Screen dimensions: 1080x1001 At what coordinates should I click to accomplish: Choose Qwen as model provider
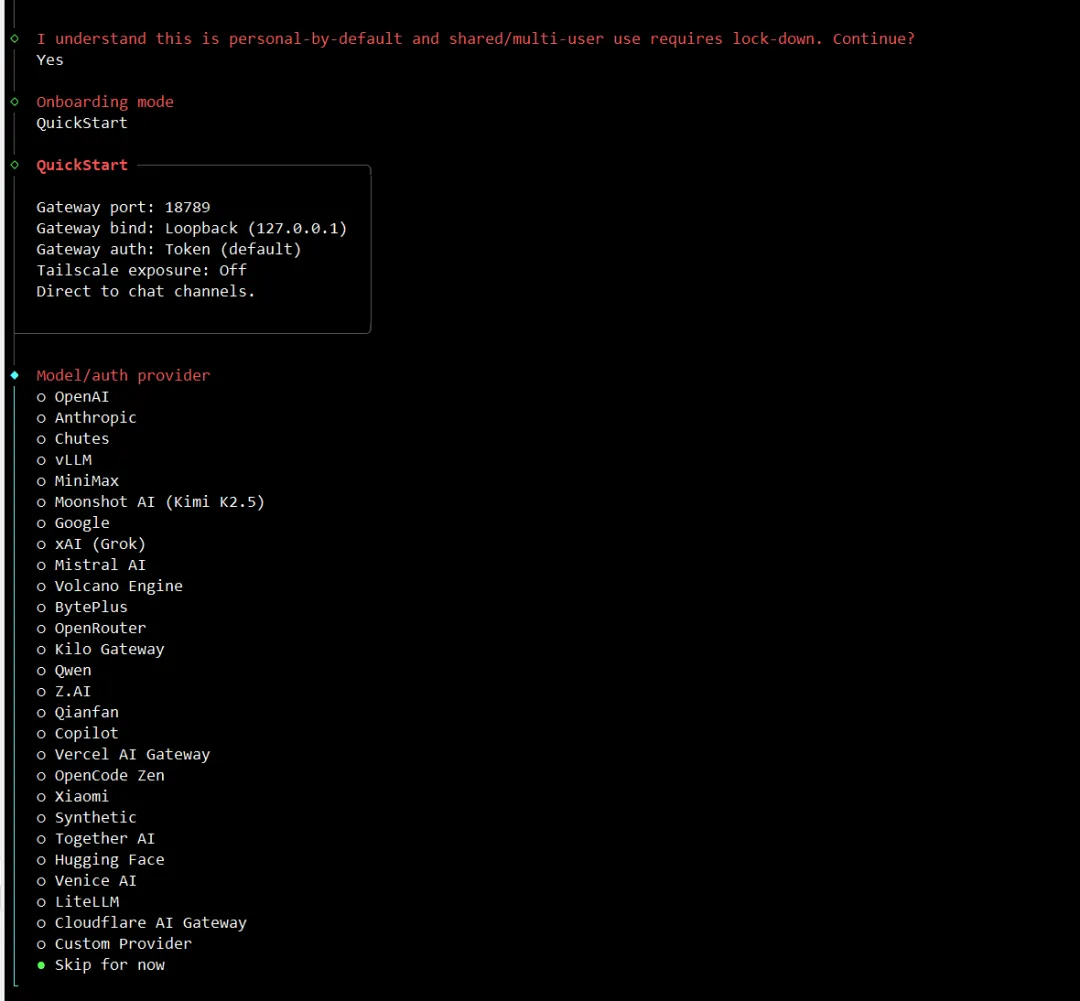[64, 670]
